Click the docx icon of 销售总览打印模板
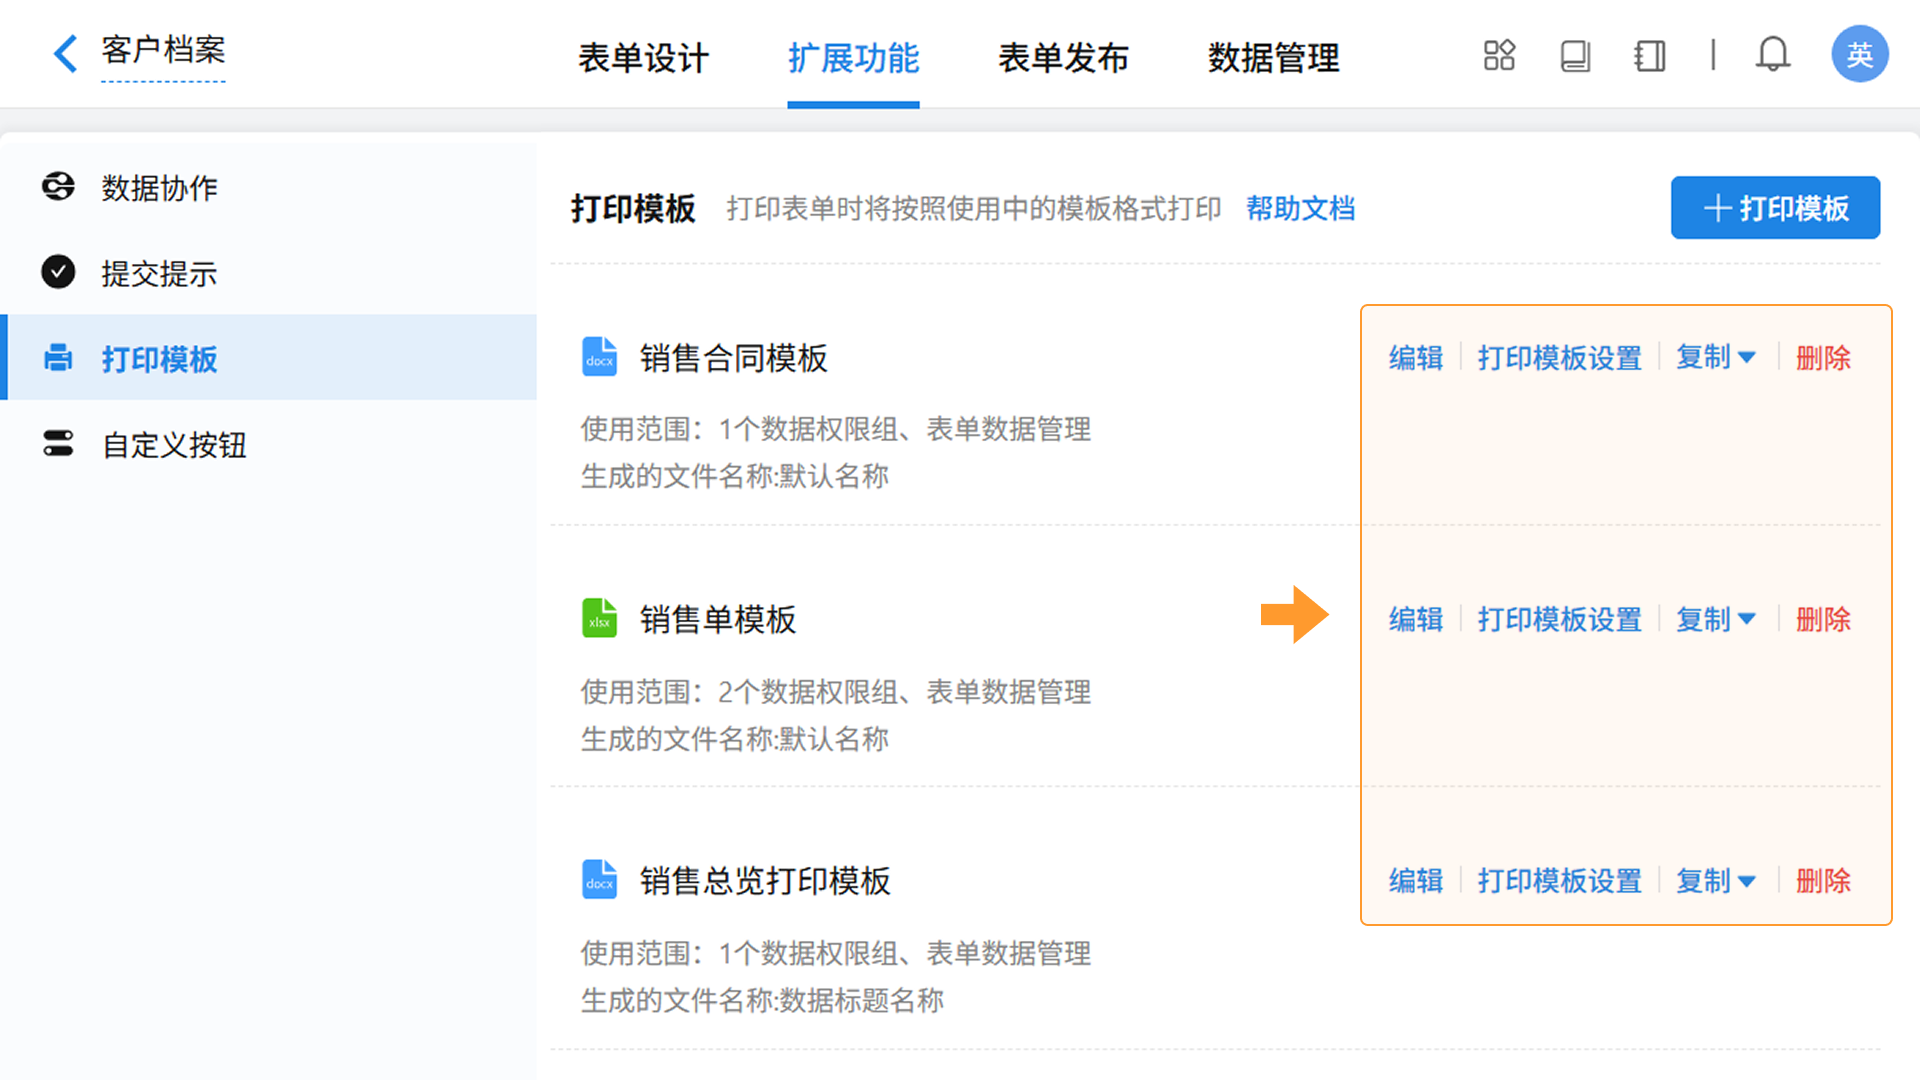Screen dimensions: 1920x1080 (x=599, y=880)
